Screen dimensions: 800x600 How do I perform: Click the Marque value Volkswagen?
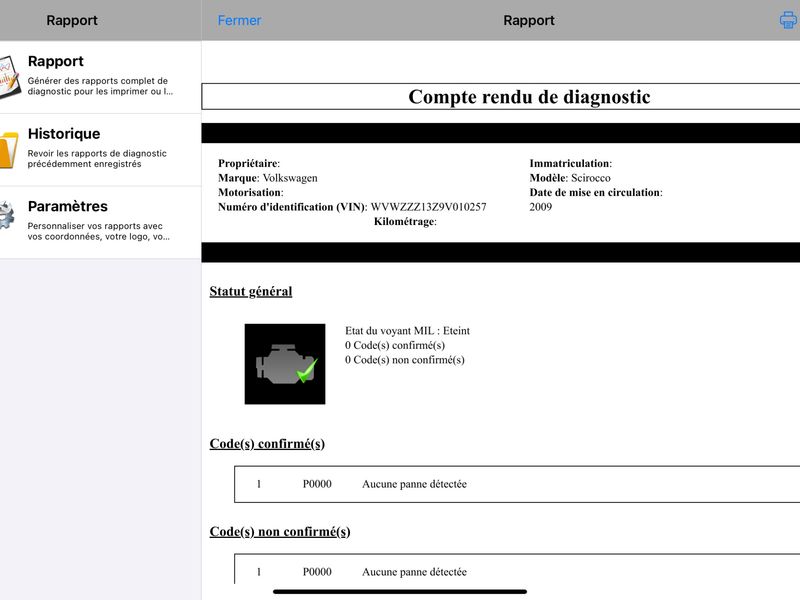[x=290, y=178]
